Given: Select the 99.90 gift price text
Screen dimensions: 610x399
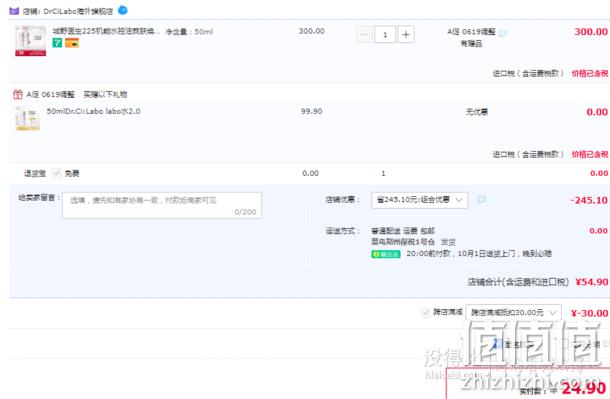Looking at the screenshot, I should pyautogui.click(x=312, y=111).
